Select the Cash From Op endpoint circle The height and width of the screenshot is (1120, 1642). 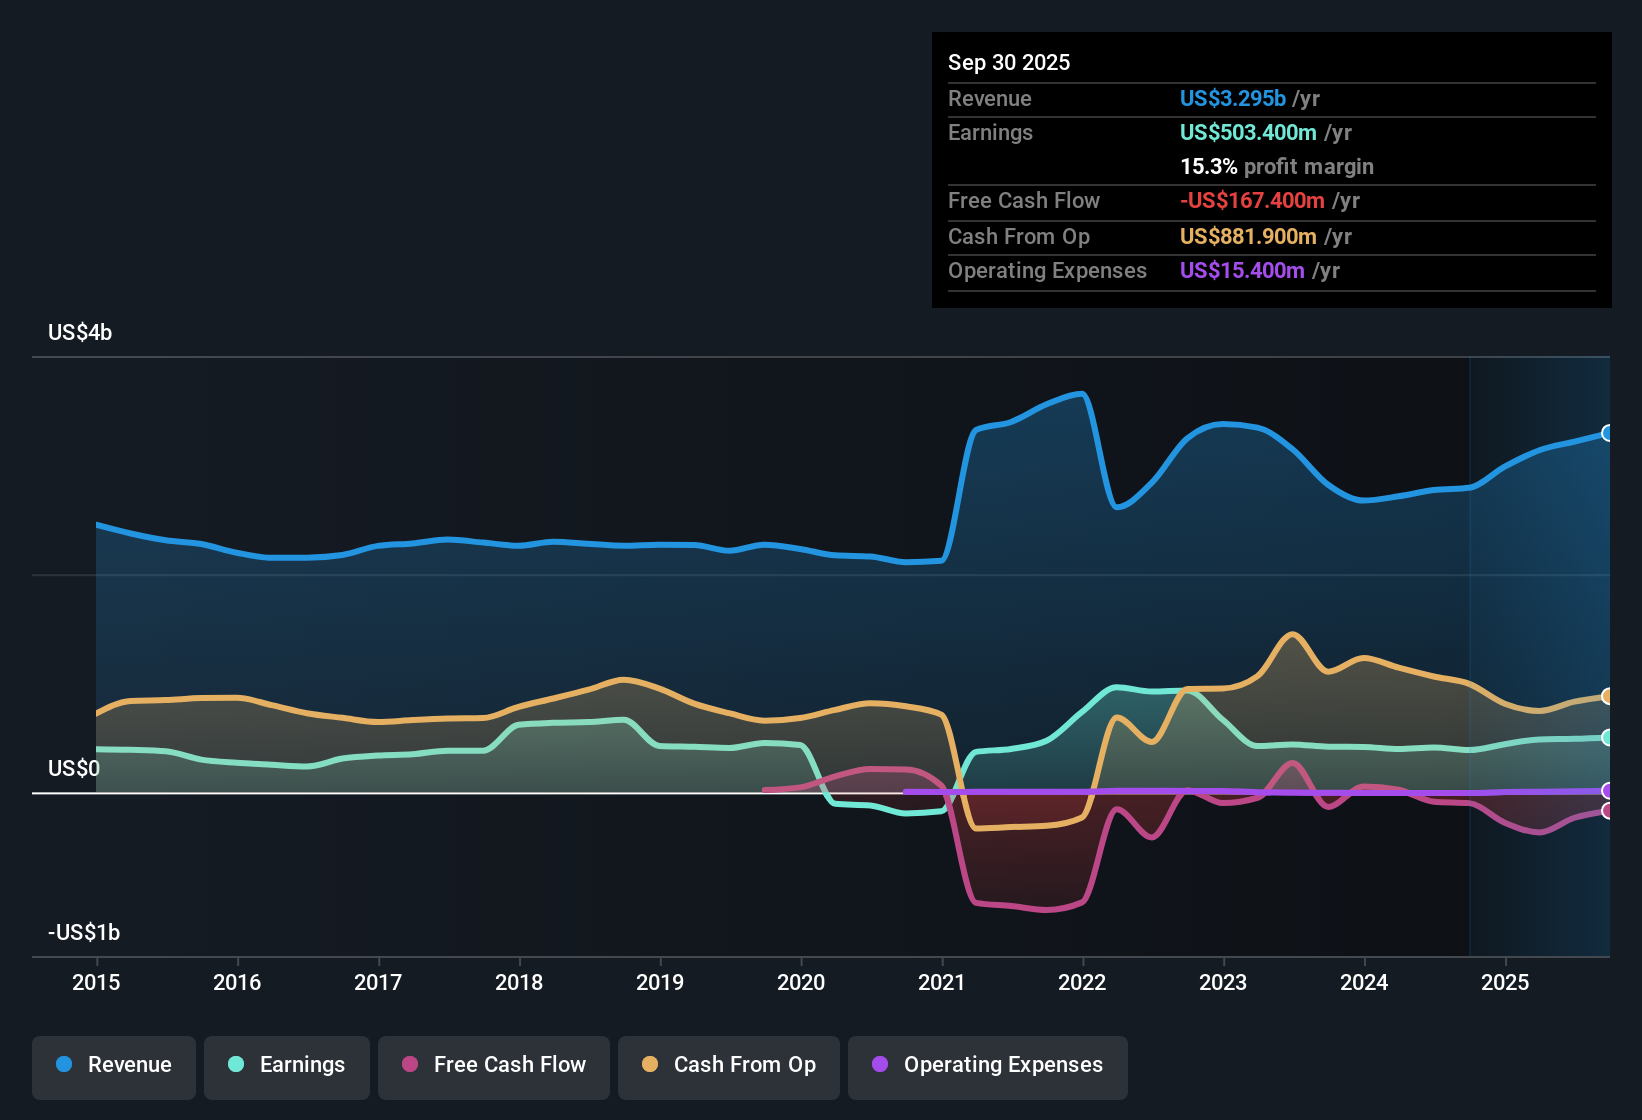(1607, 696)
